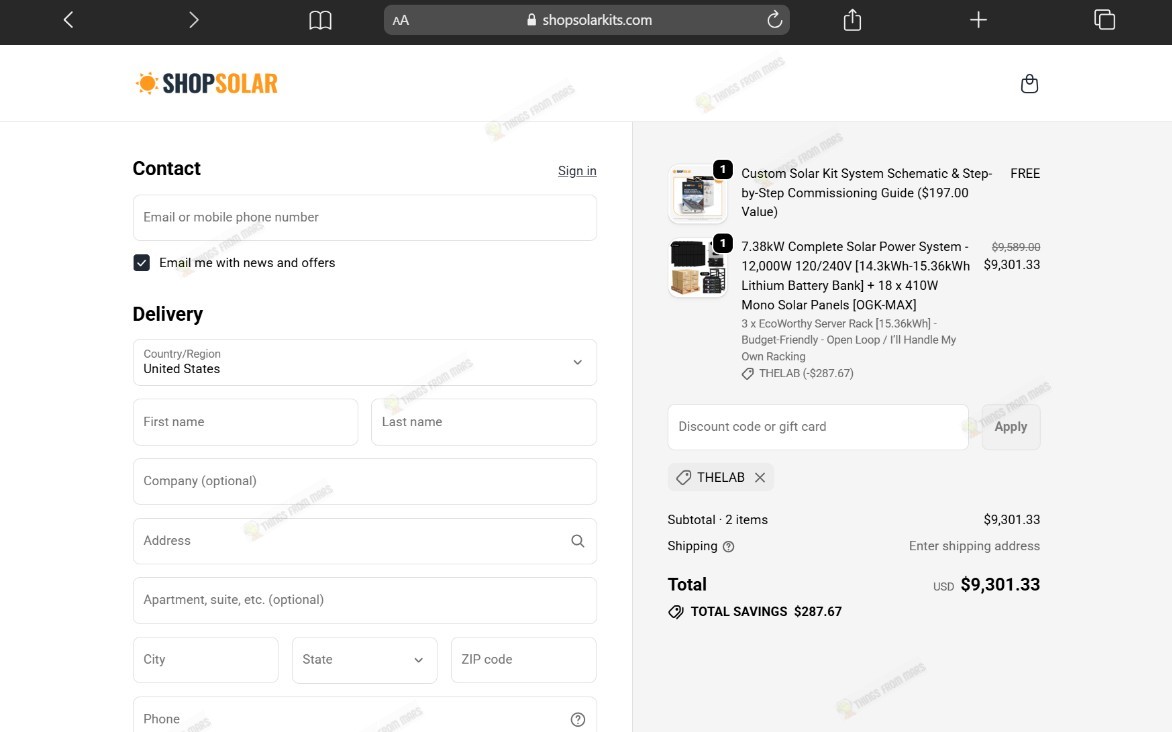Open Safari bookmarks book icon
This screenshot has width=1172, height=732.
coord(320,20)
